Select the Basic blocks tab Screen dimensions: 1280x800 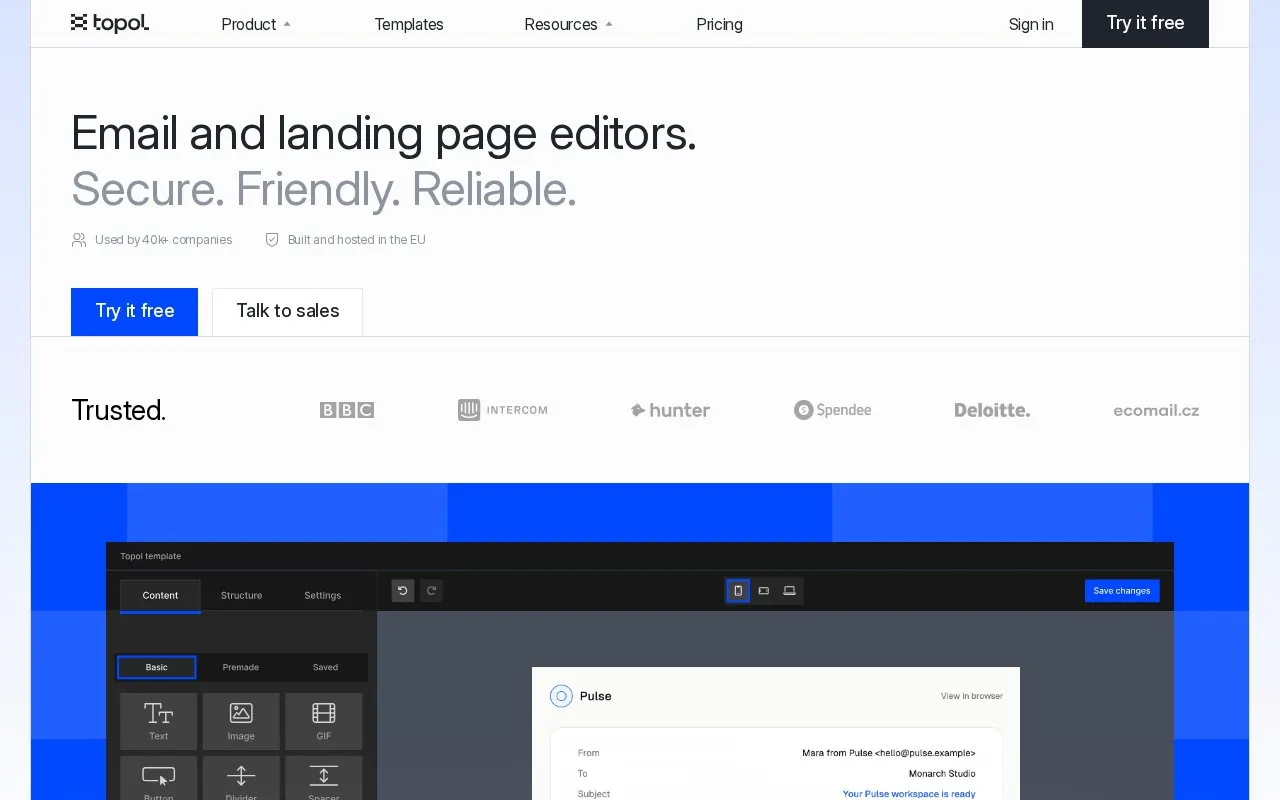click(x=157, y=667)
